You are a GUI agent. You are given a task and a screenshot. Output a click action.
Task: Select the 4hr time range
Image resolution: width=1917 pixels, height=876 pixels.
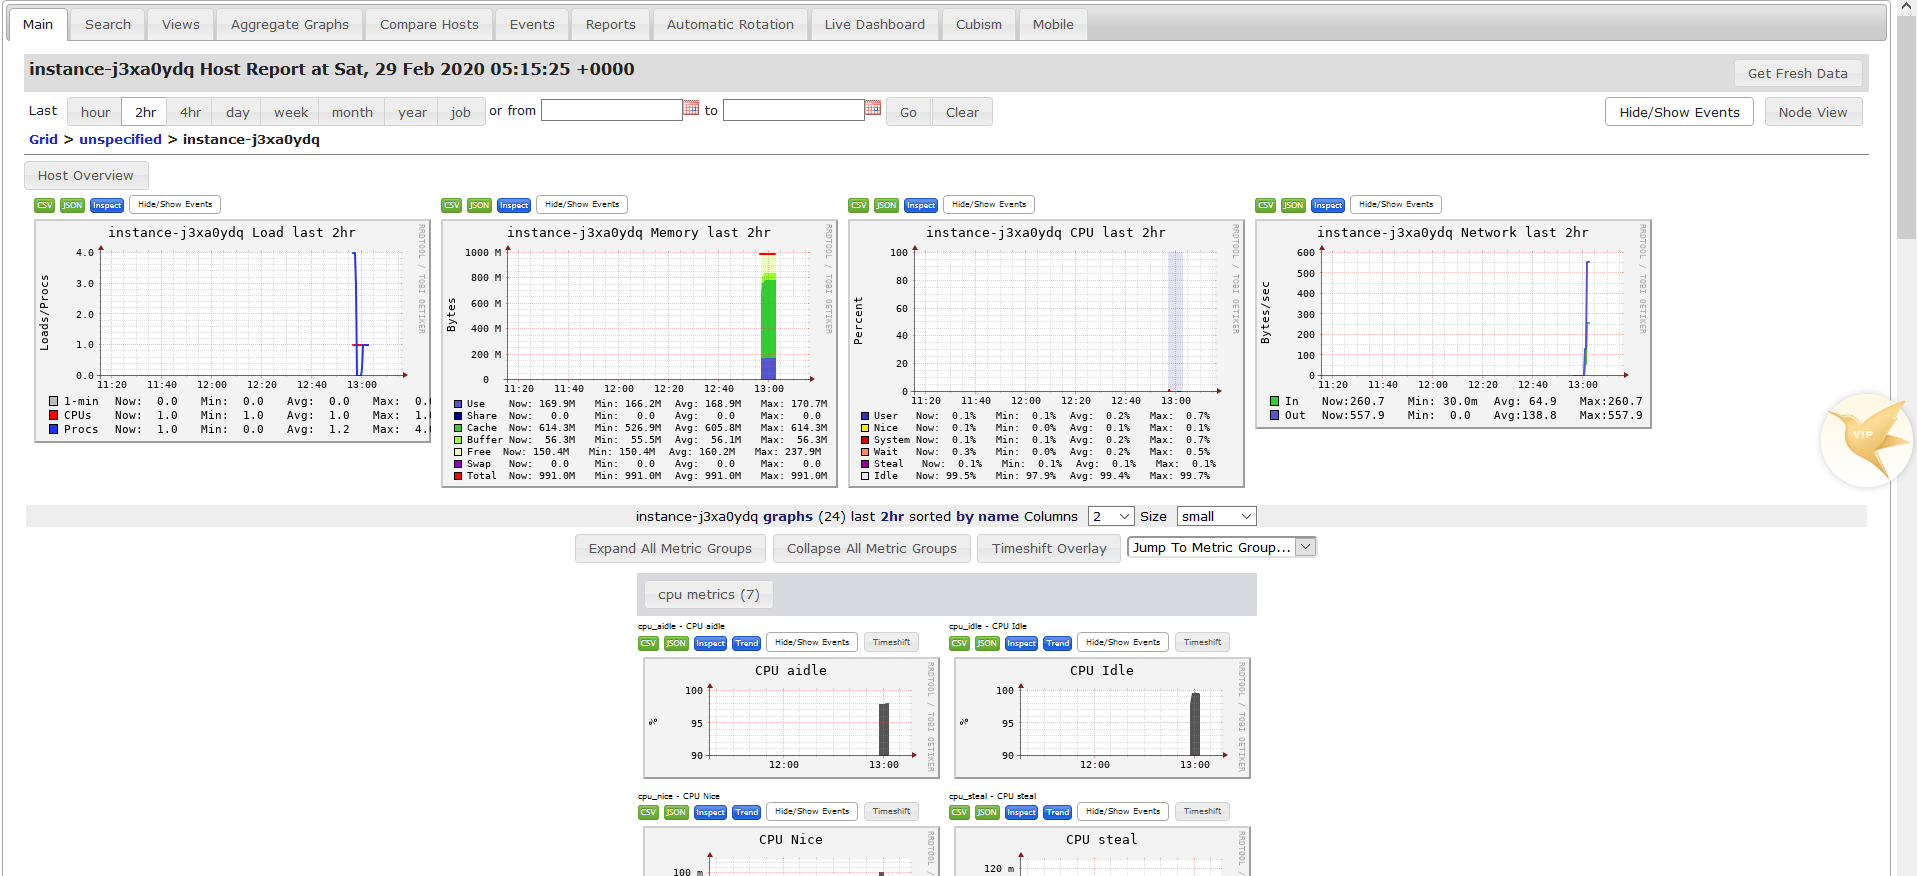(x=190, y=112)
